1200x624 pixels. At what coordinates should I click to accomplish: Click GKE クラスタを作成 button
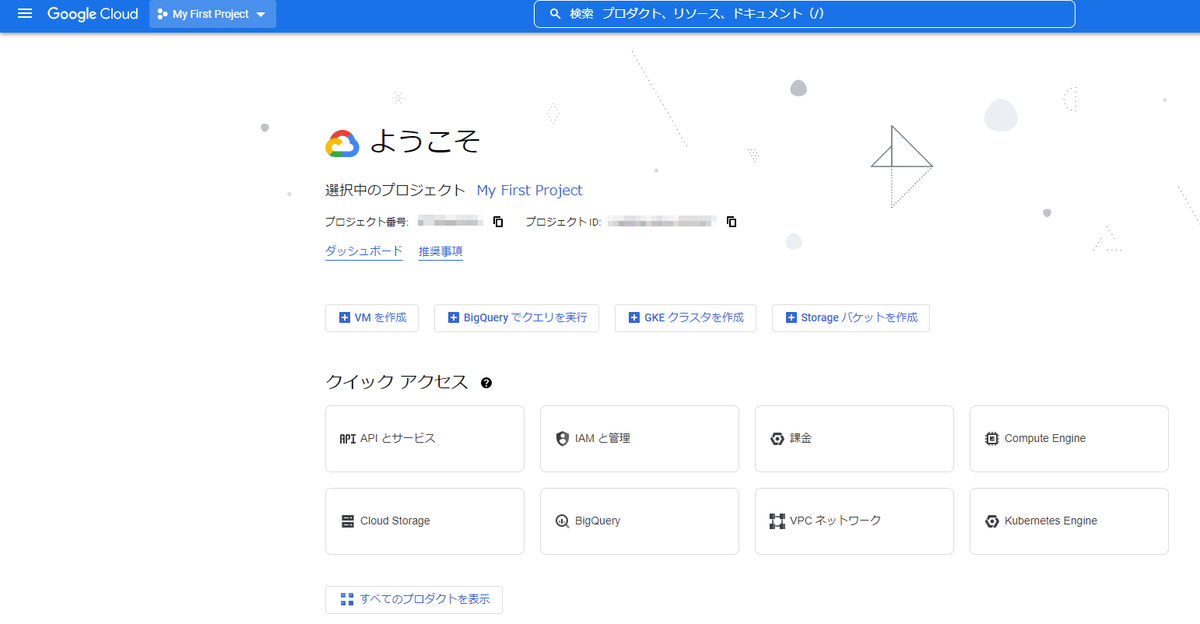coord(686,318)
